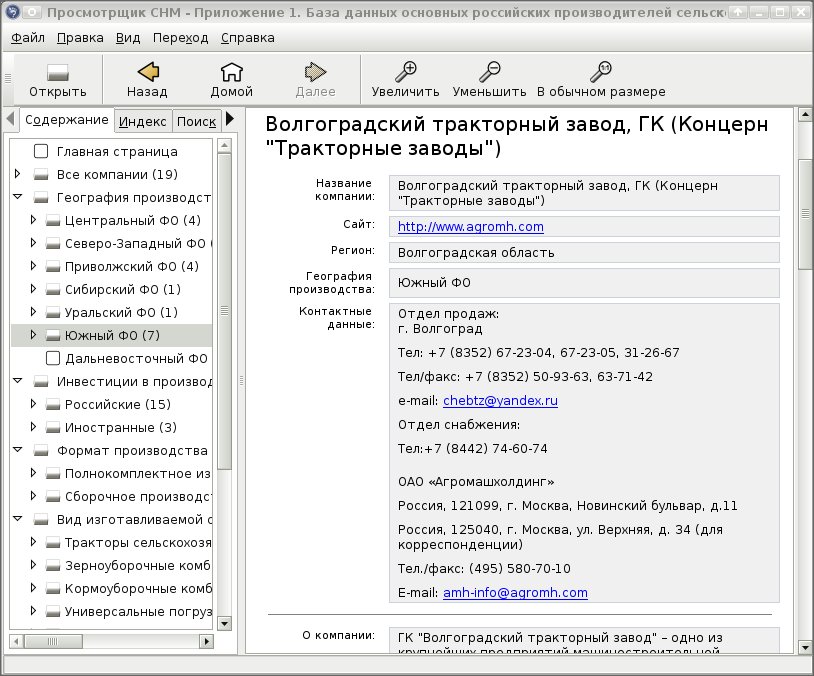Image resolution: width=814 pixels, height=676 pixels.
Task: Expand Тракторы сельскохозяйственные node
Action: [33, 542]
